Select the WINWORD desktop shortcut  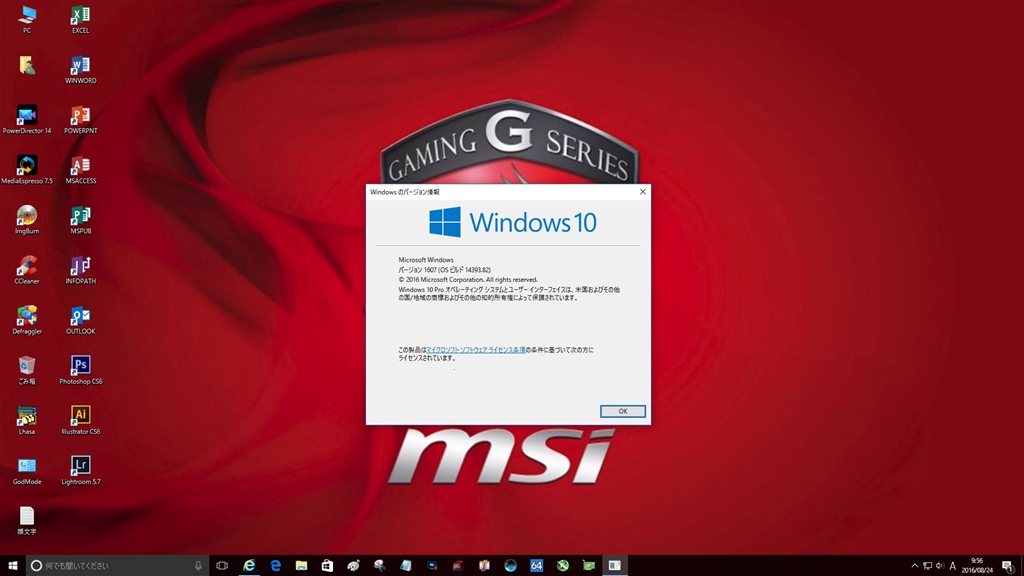coord(80,69)
